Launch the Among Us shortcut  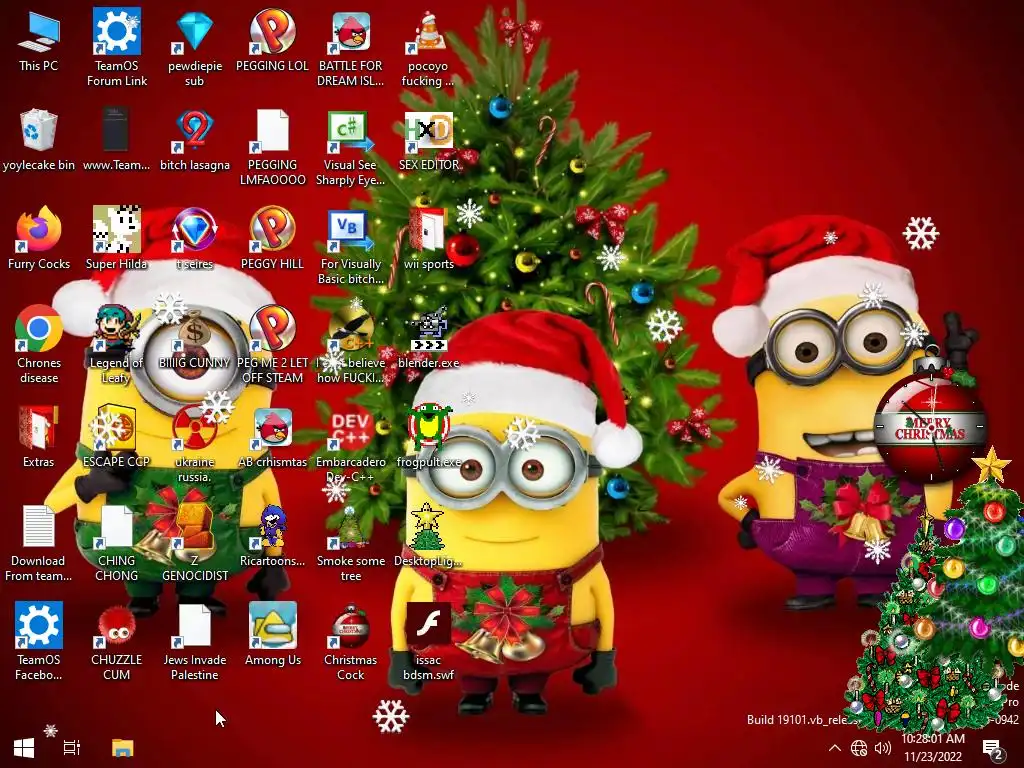272,633
